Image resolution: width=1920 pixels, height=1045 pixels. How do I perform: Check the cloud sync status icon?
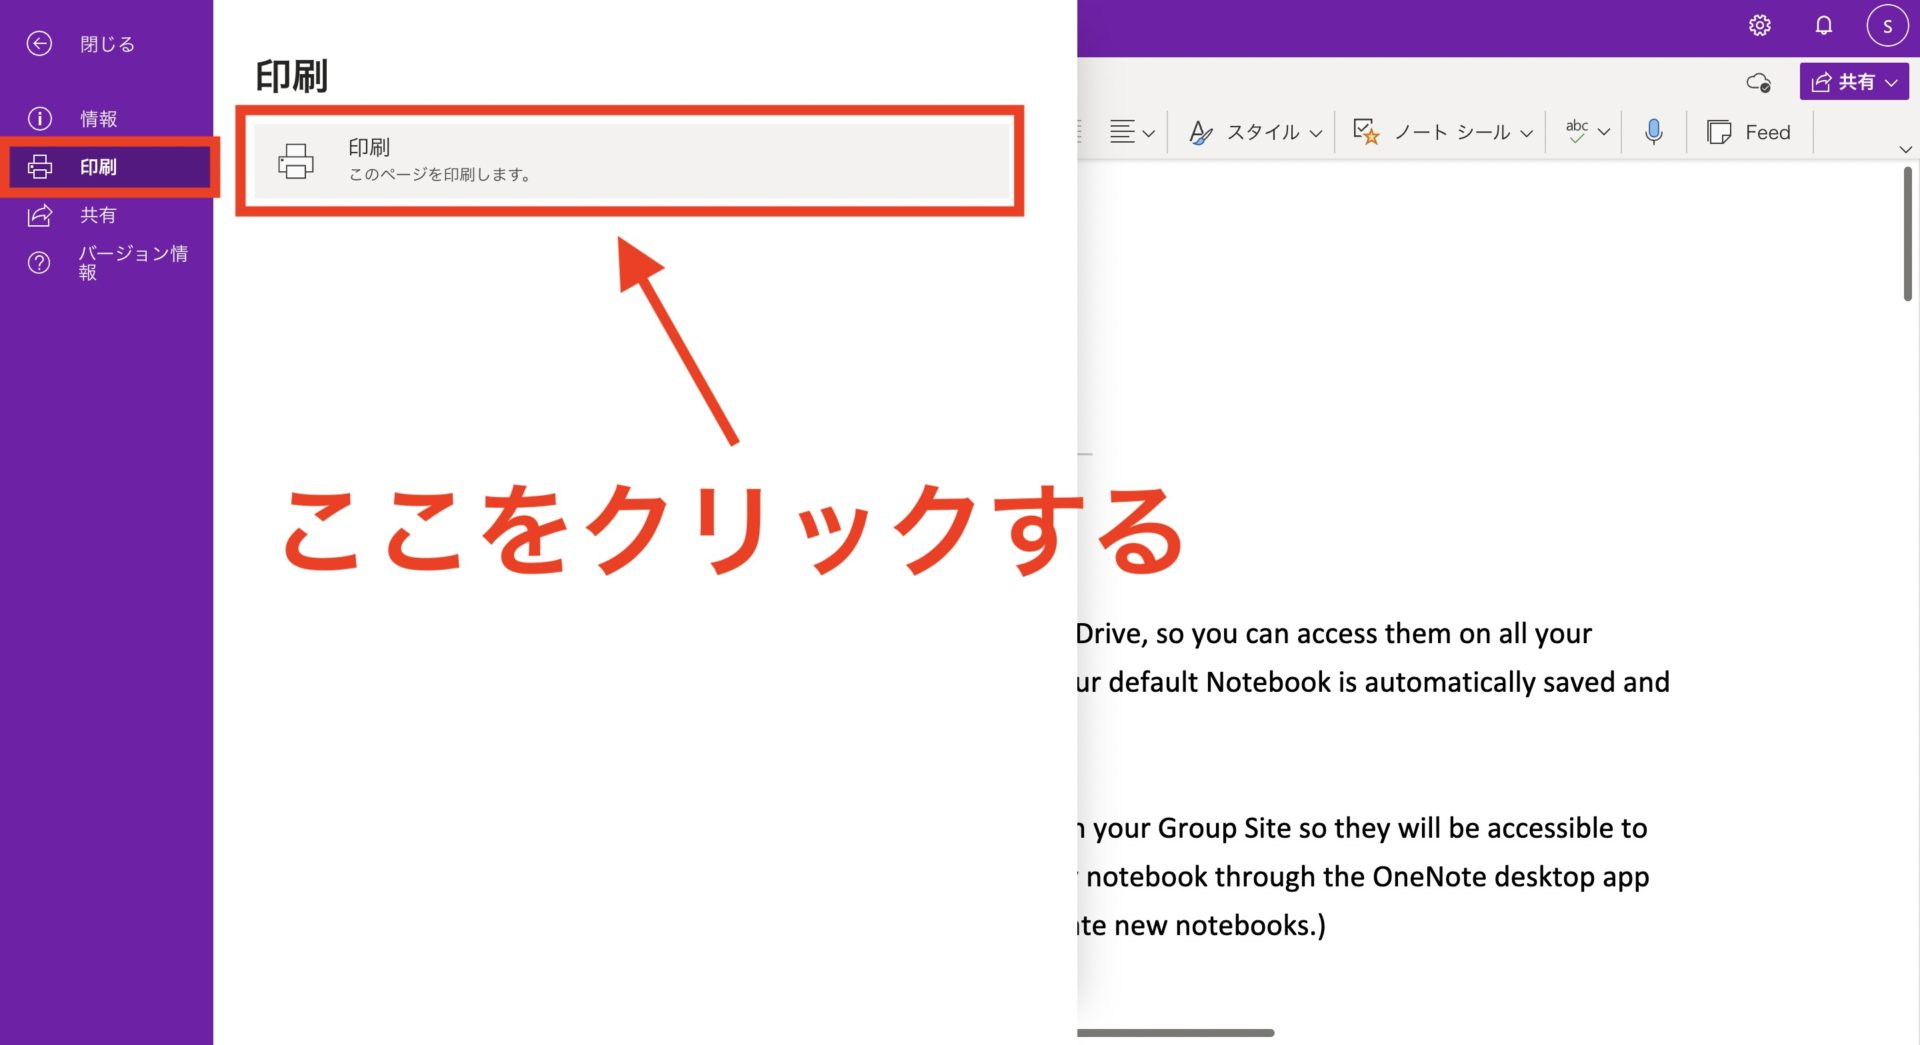(x=1759, y=82)
